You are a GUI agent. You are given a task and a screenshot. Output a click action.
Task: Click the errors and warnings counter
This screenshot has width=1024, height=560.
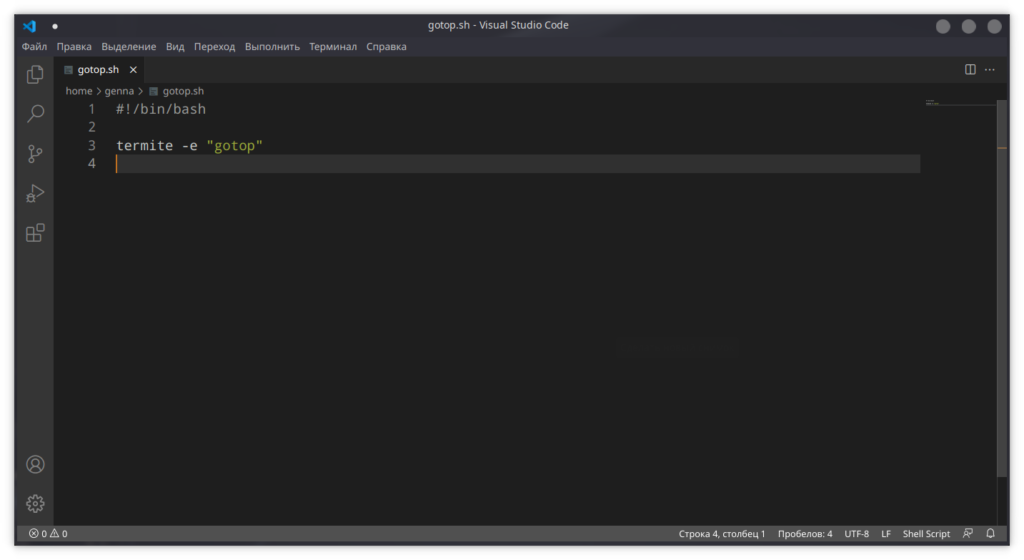48,533
